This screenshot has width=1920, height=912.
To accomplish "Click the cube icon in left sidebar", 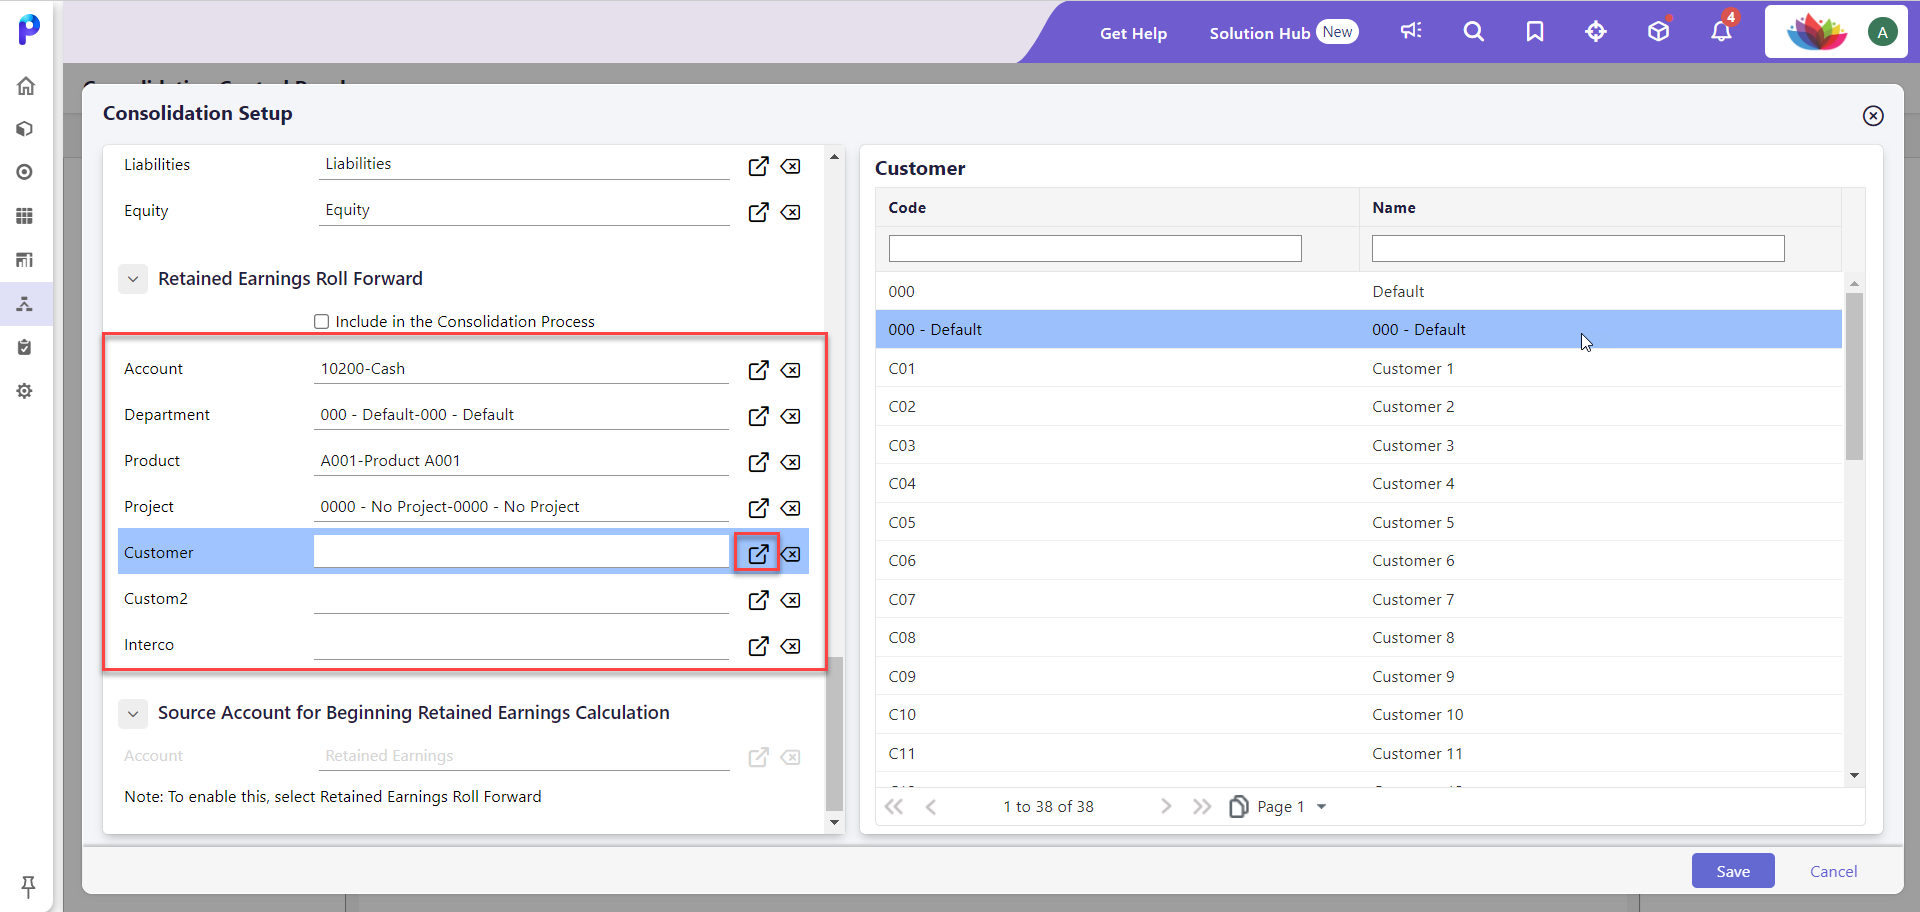I will [26, 129].
